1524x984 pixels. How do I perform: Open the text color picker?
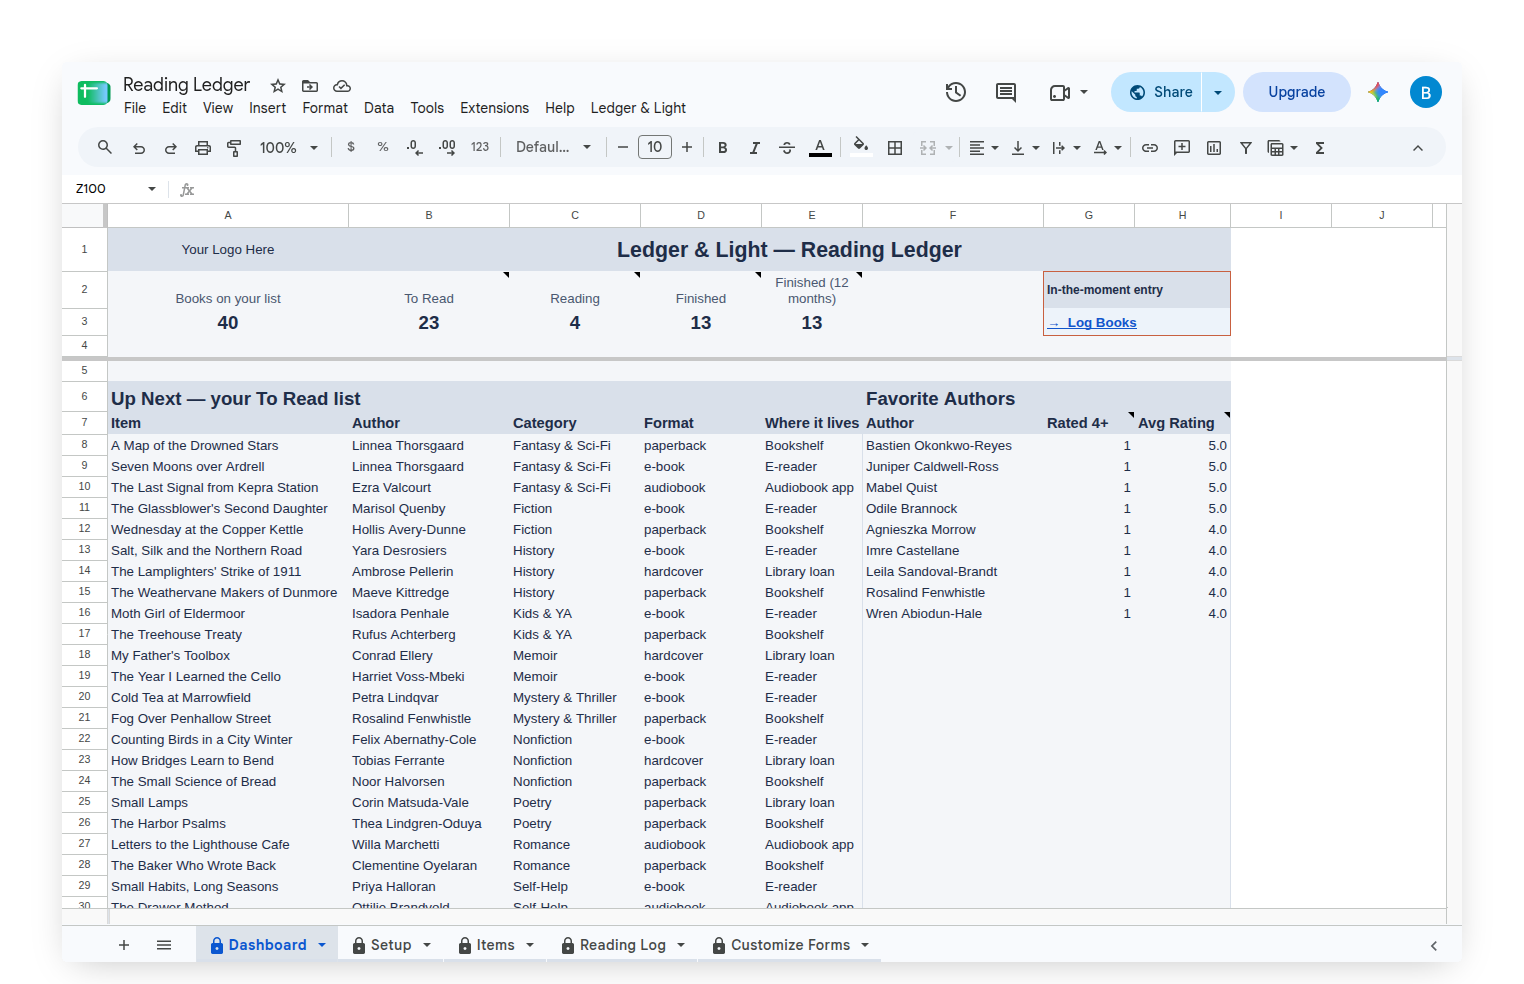tap(820, 148)
